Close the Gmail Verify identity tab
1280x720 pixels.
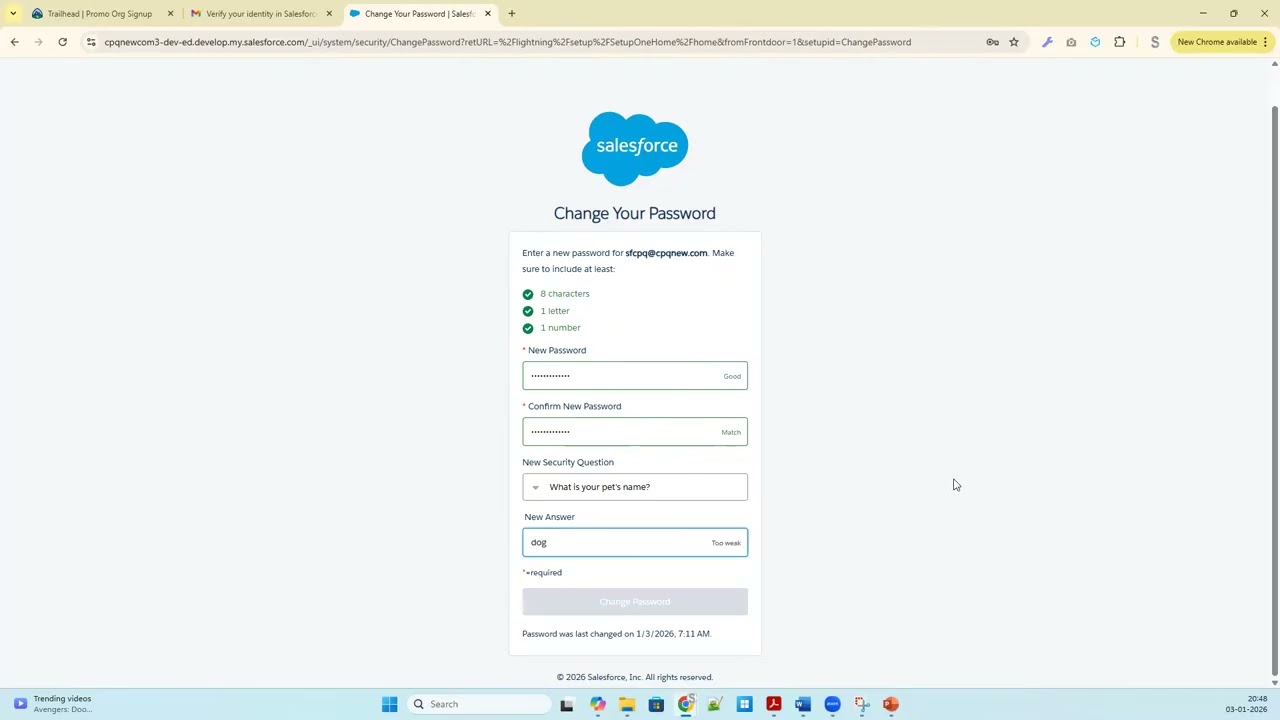click(x=329, y=13)
